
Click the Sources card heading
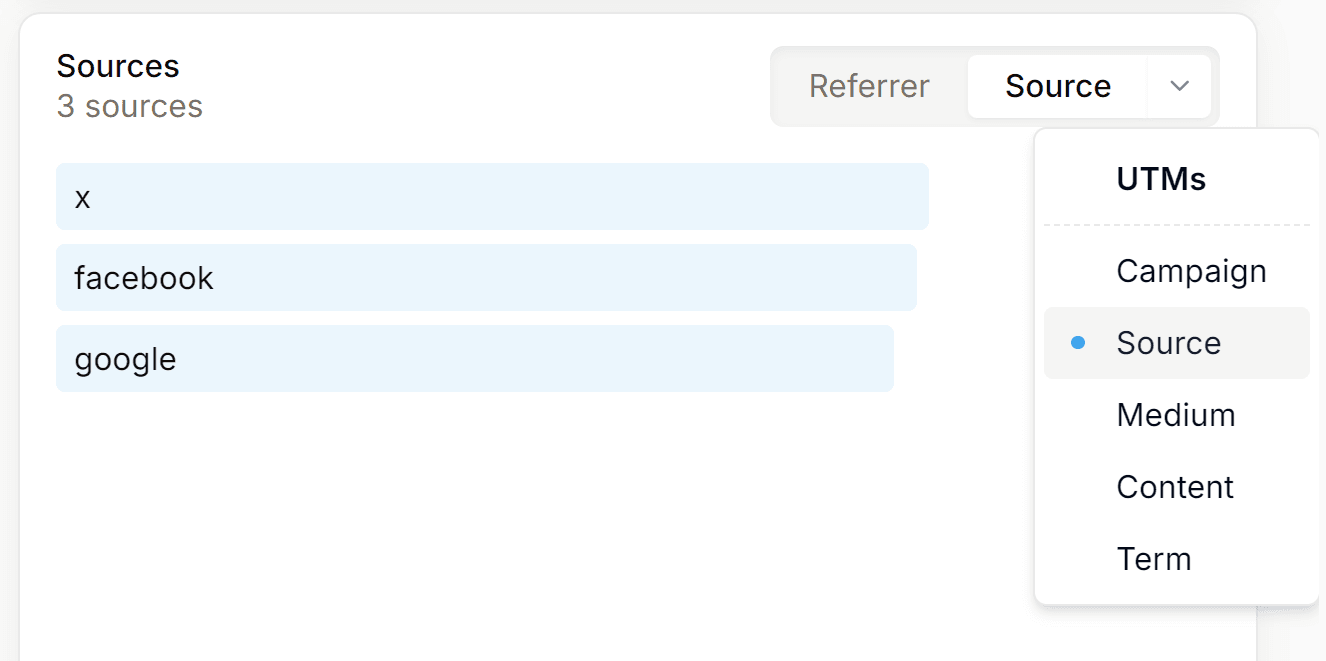pos(118,66)
